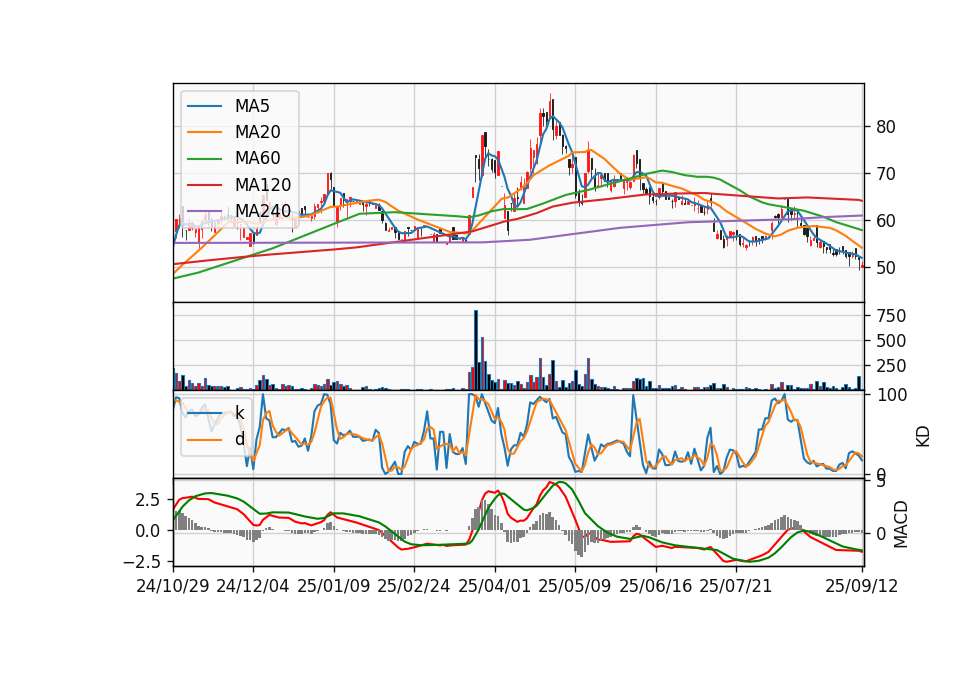Click the d legend label in KD panel

click(240, 439)
